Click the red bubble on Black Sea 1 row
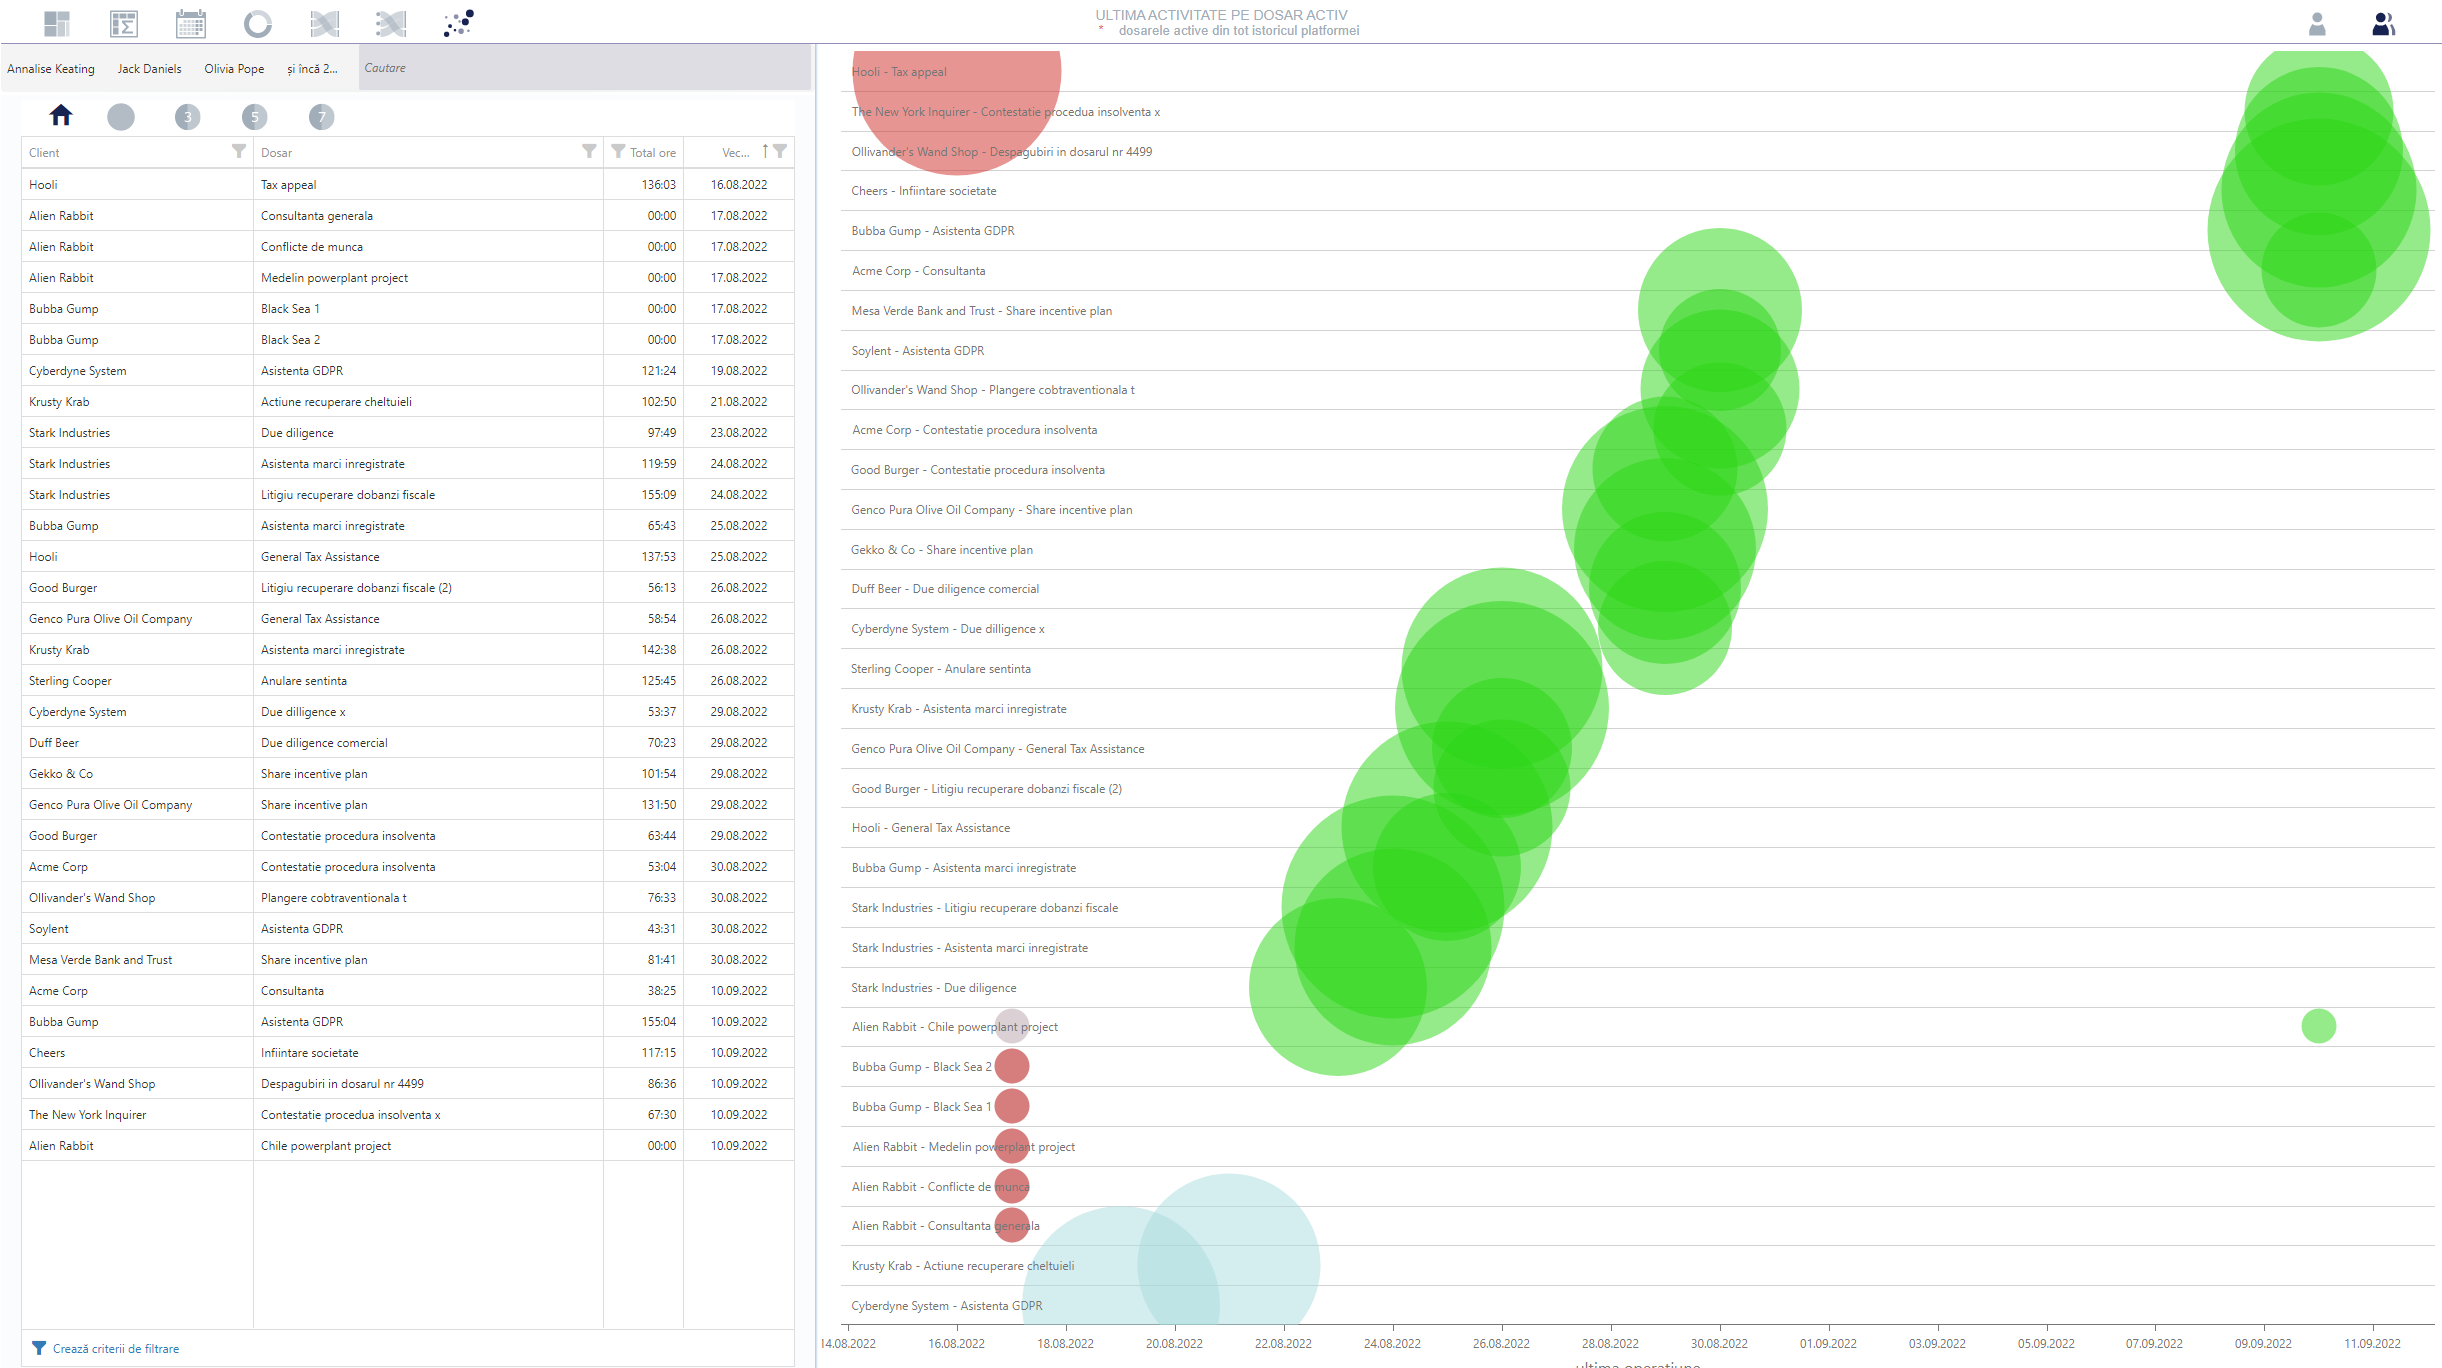Viewport: 2442px width, 1368px height. [x=1012, y=1107]
